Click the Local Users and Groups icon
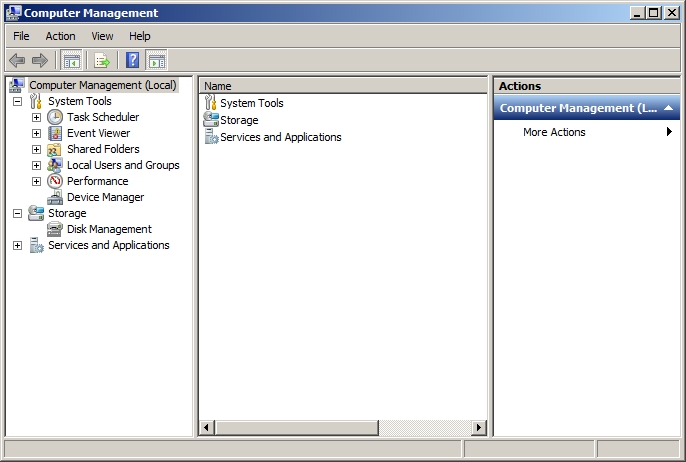Image resolution: width=686 pixels, height=462 pixels. click(55, 165)
